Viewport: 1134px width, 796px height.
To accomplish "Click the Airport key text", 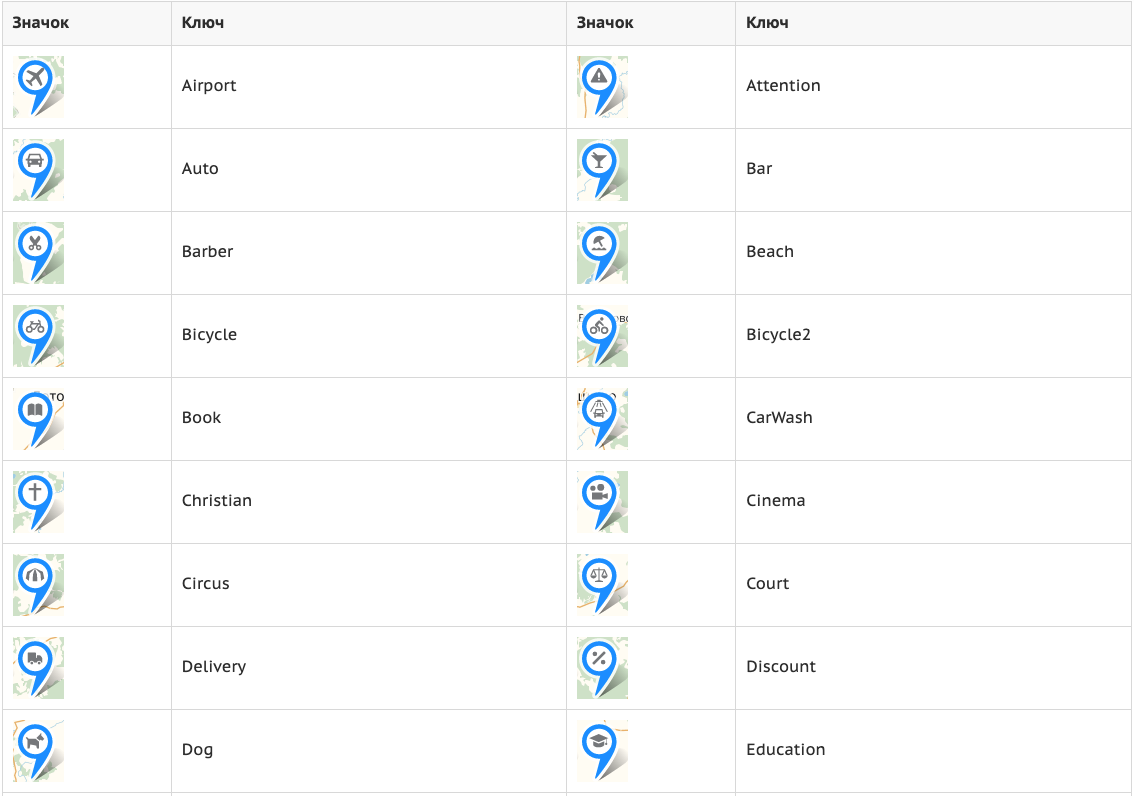I will point(209,86).
